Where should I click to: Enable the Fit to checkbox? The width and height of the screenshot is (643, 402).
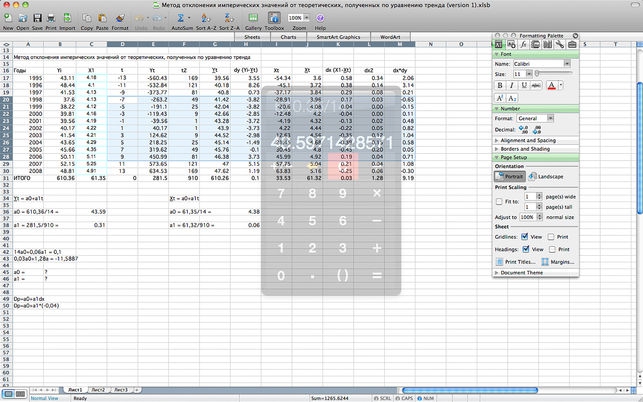(x=499, y=201)
